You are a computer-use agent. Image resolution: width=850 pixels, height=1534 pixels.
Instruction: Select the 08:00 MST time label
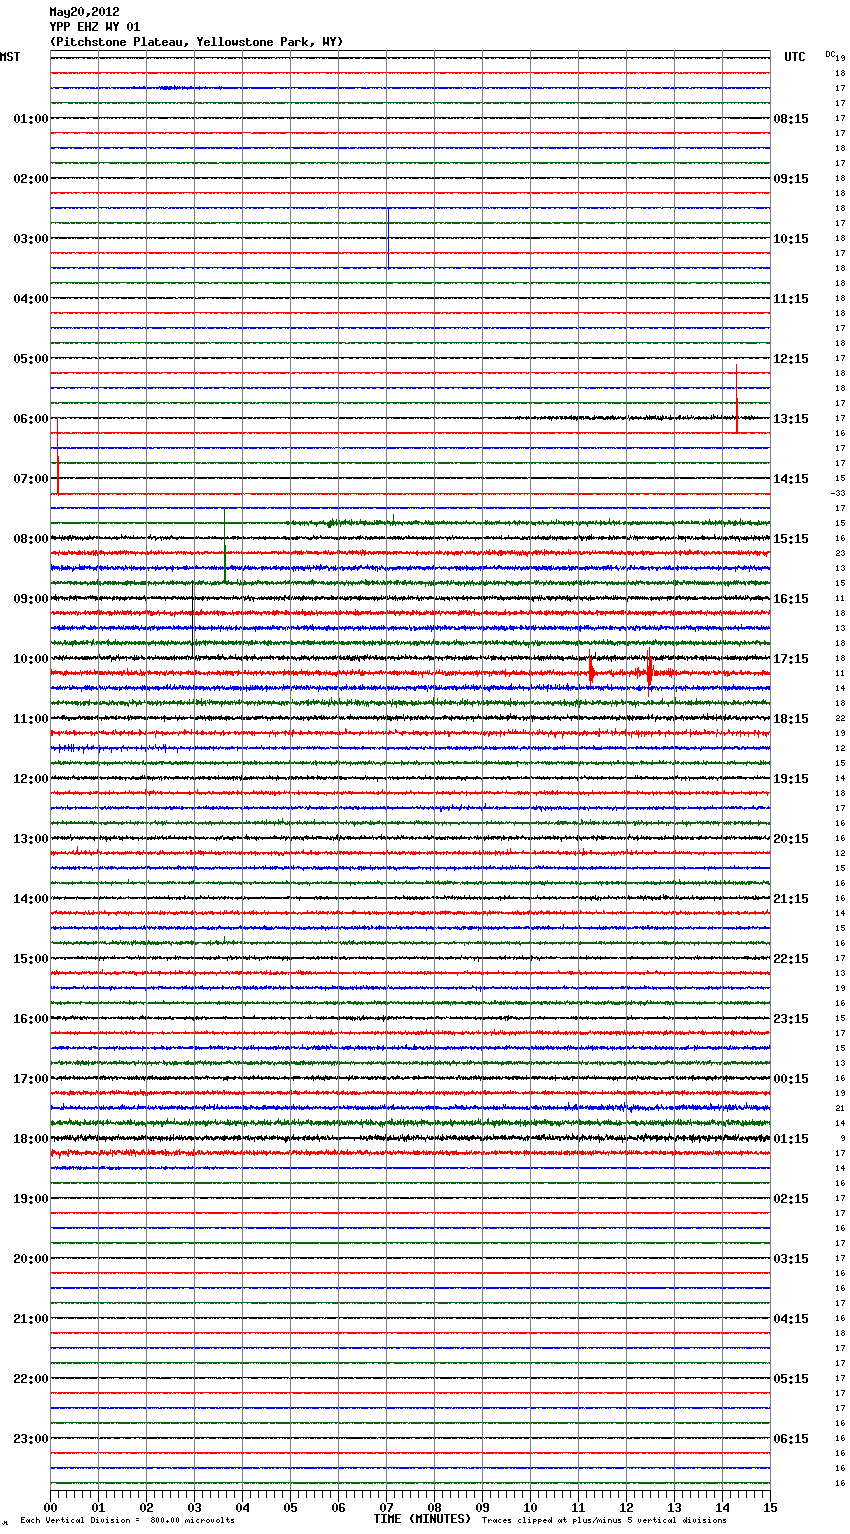[x=31, y=539]
